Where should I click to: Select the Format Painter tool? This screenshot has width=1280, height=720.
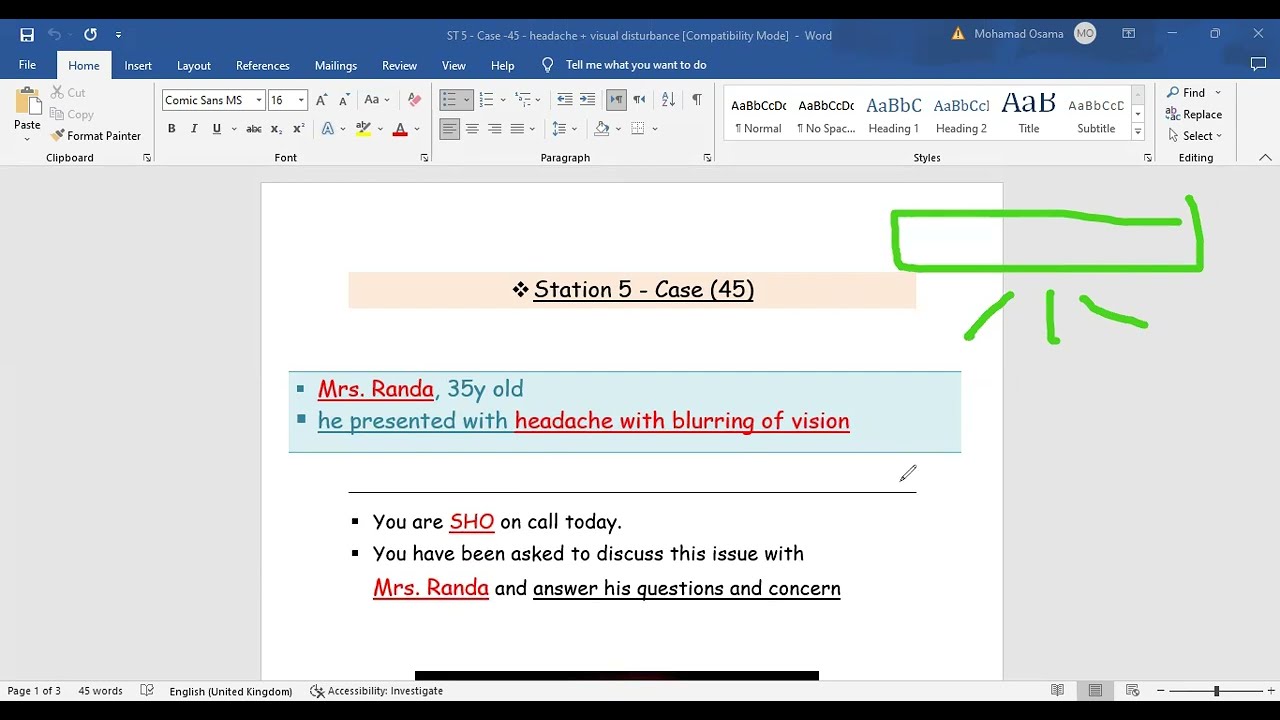pos(96,136)
